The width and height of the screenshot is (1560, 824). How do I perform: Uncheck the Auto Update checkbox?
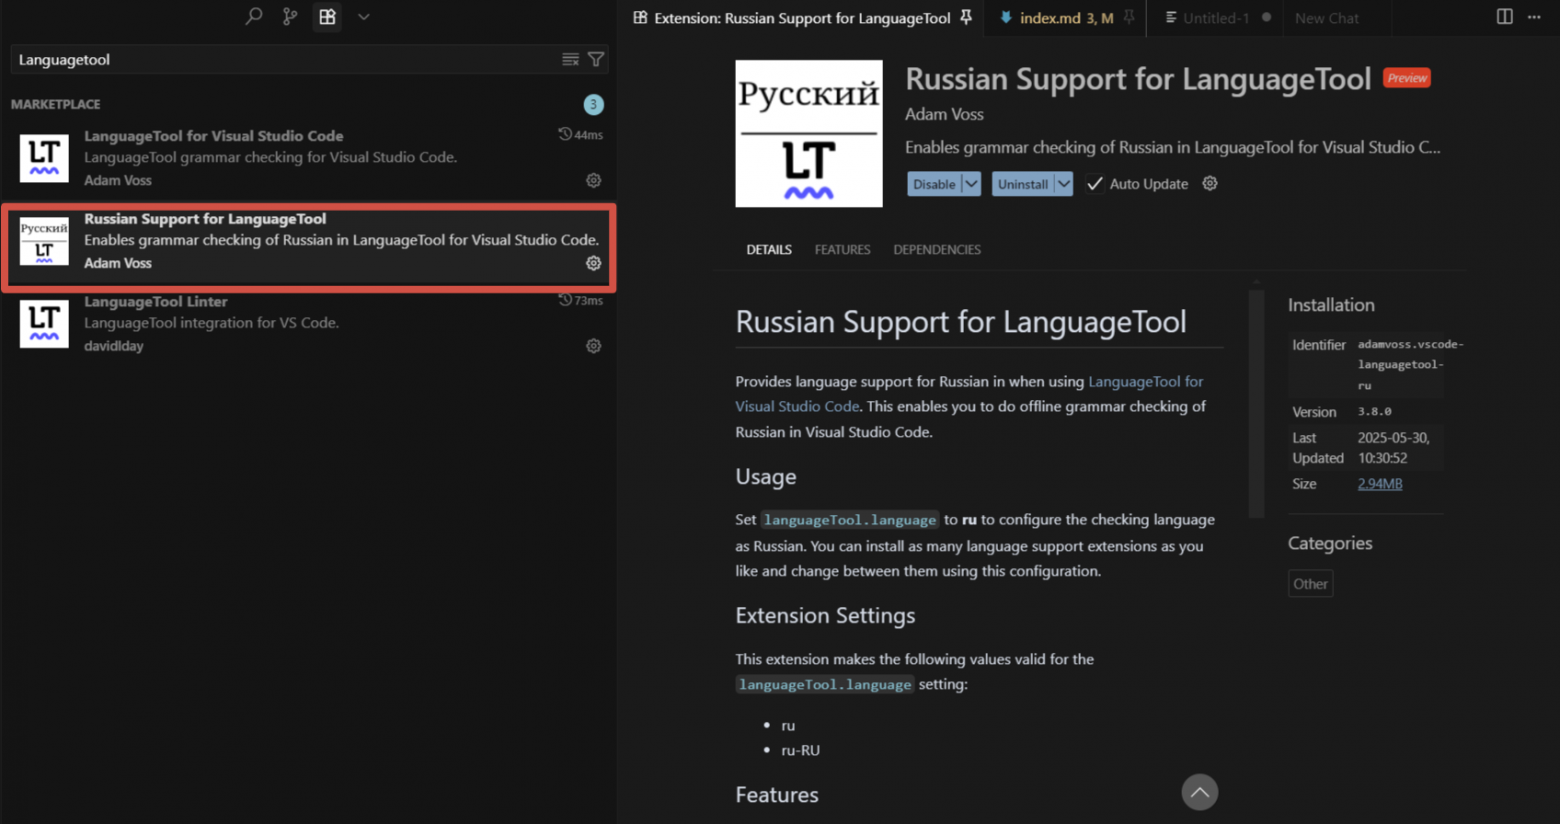tap(1095, 183)
